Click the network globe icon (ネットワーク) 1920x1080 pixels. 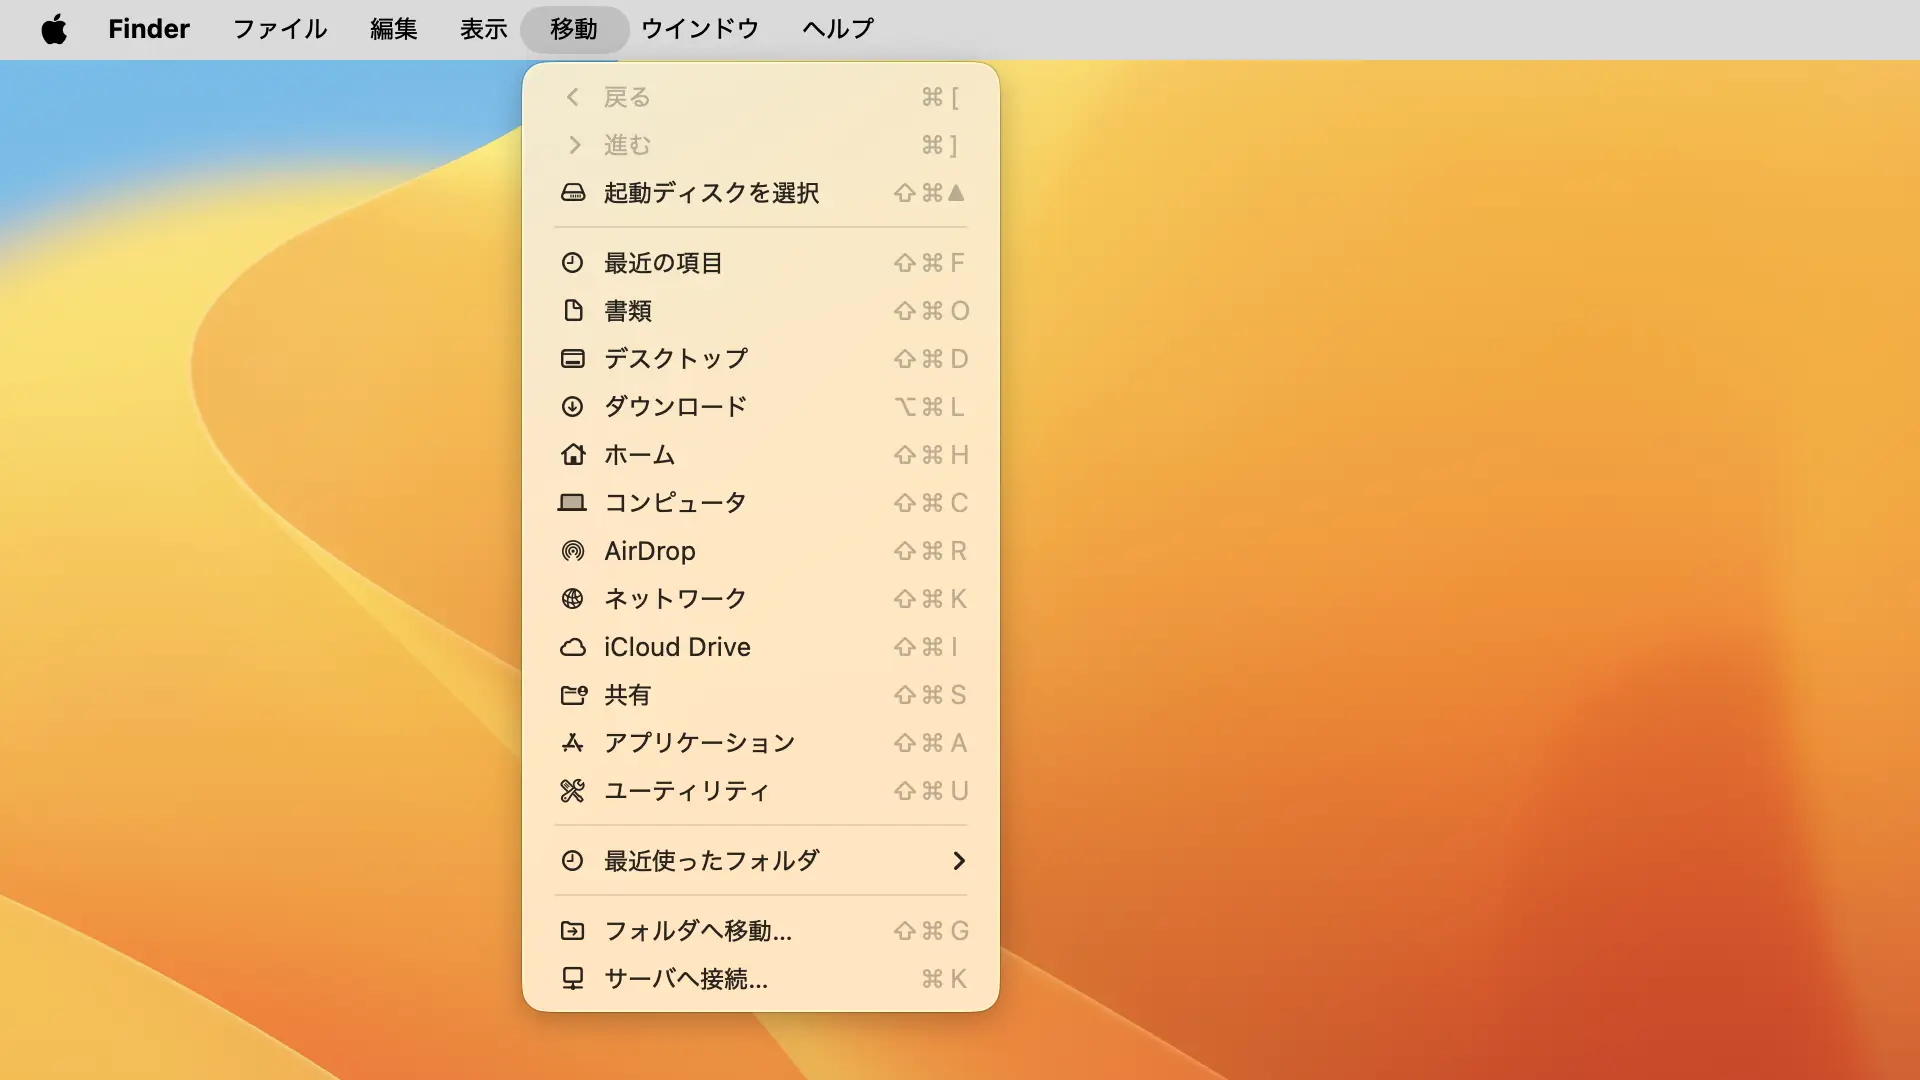click(x=572, y=599)
